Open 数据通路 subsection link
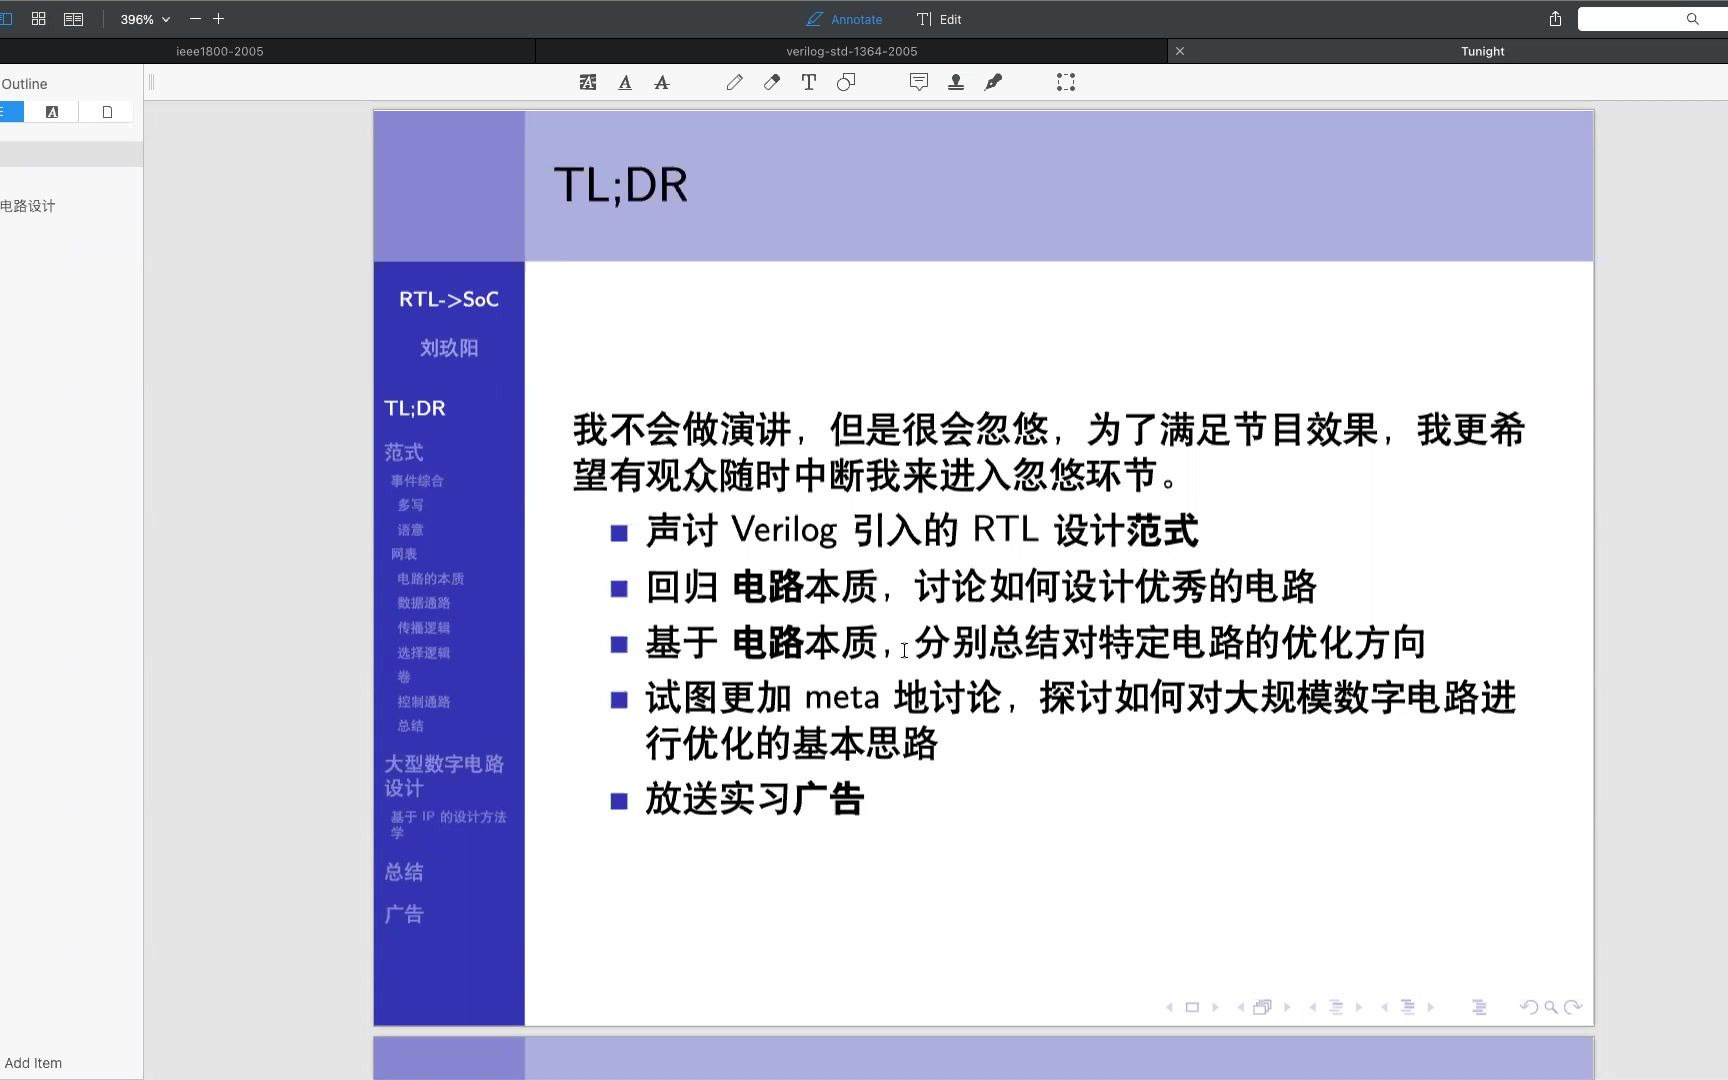 pyautogui.click(x=424, y=603)
